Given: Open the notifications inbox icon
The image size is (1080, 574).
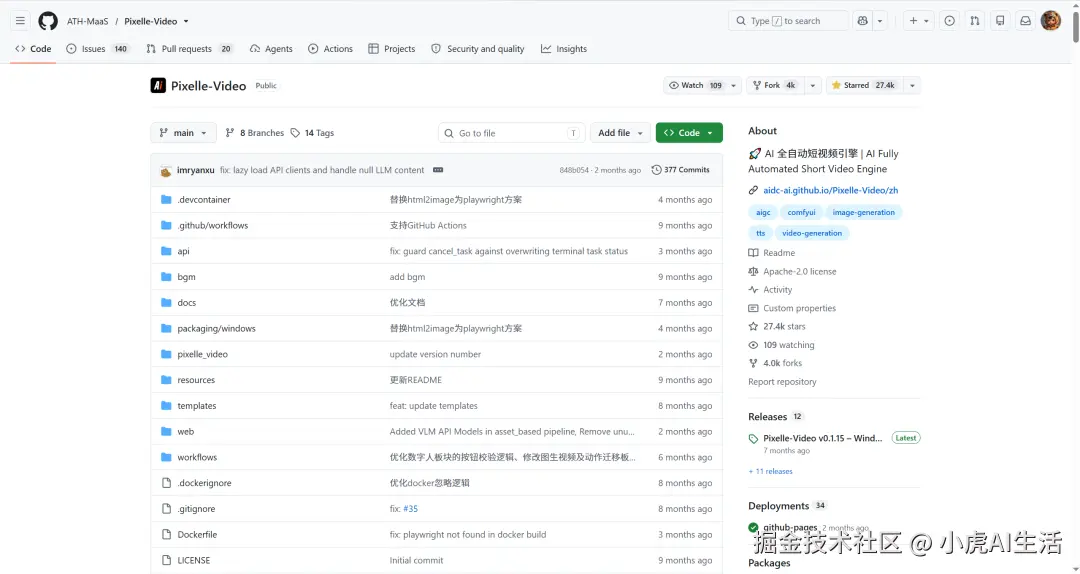Looking at the screenshot, I should click(1026, 21).
